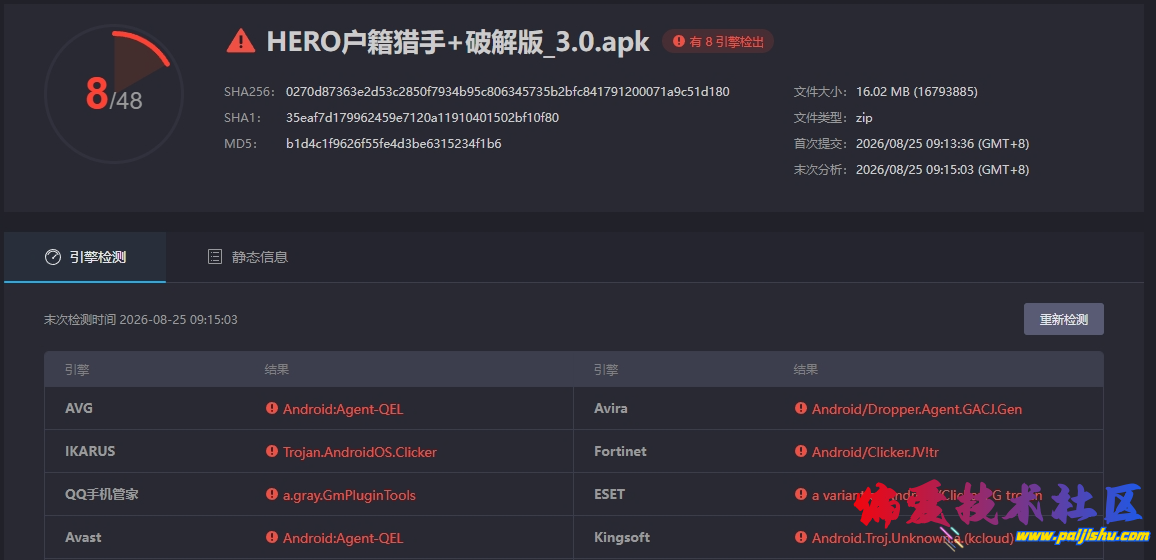Switch to the 静态信息 tab
Viewport: 1156px width, 560px height.
(247, 257)
